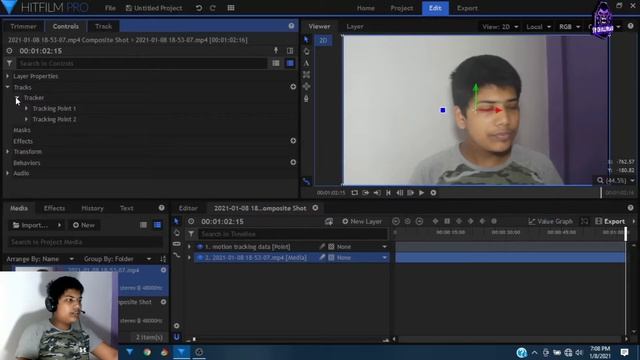Toggle loop playback in Viewer
The width and height of the screenshot is (640, 360).
pos(354,193)
